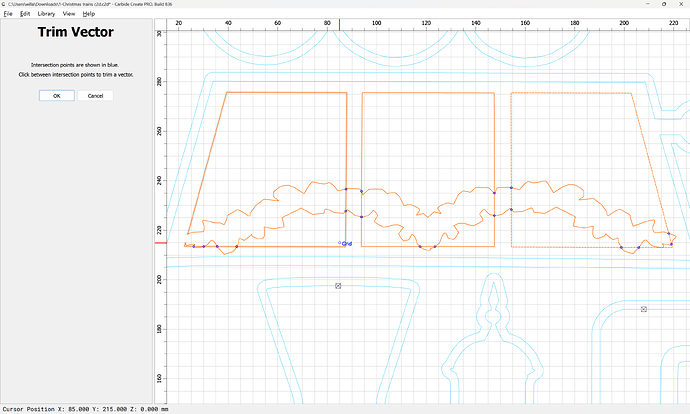
Task: Click OK to confirm the trim
Action: tap(57, 96)
